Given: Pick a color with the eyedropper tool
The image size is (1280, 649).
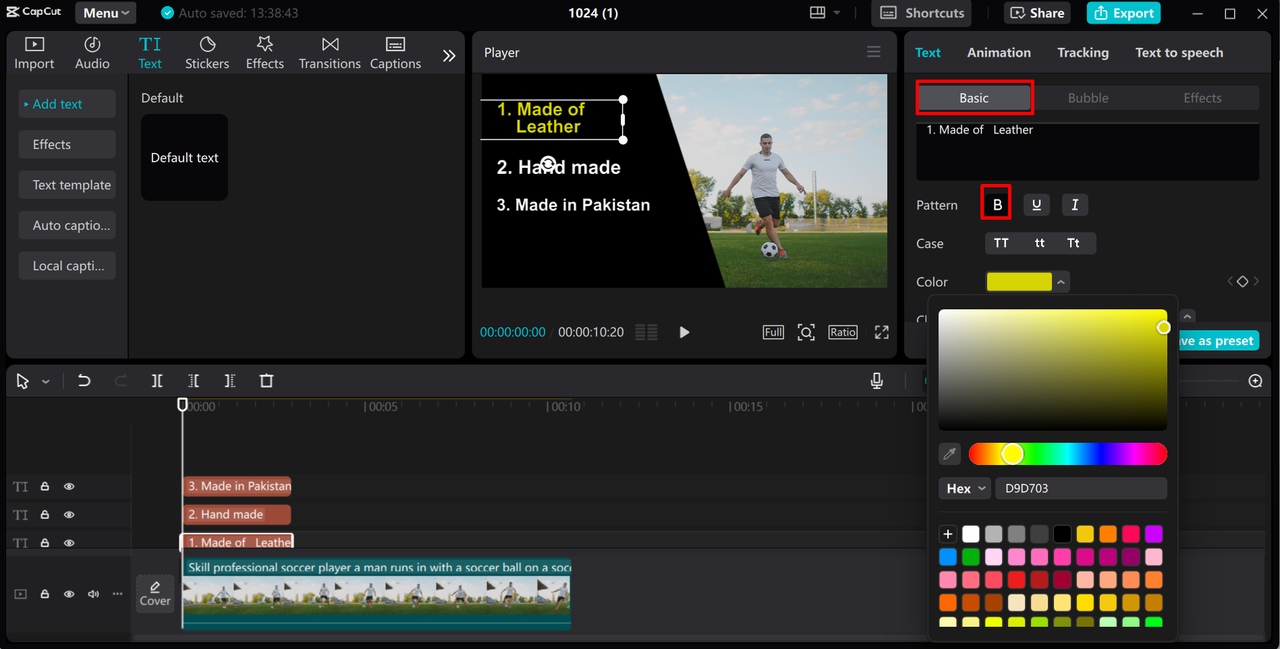Looking at the screenshot, I should pos(950,454).
